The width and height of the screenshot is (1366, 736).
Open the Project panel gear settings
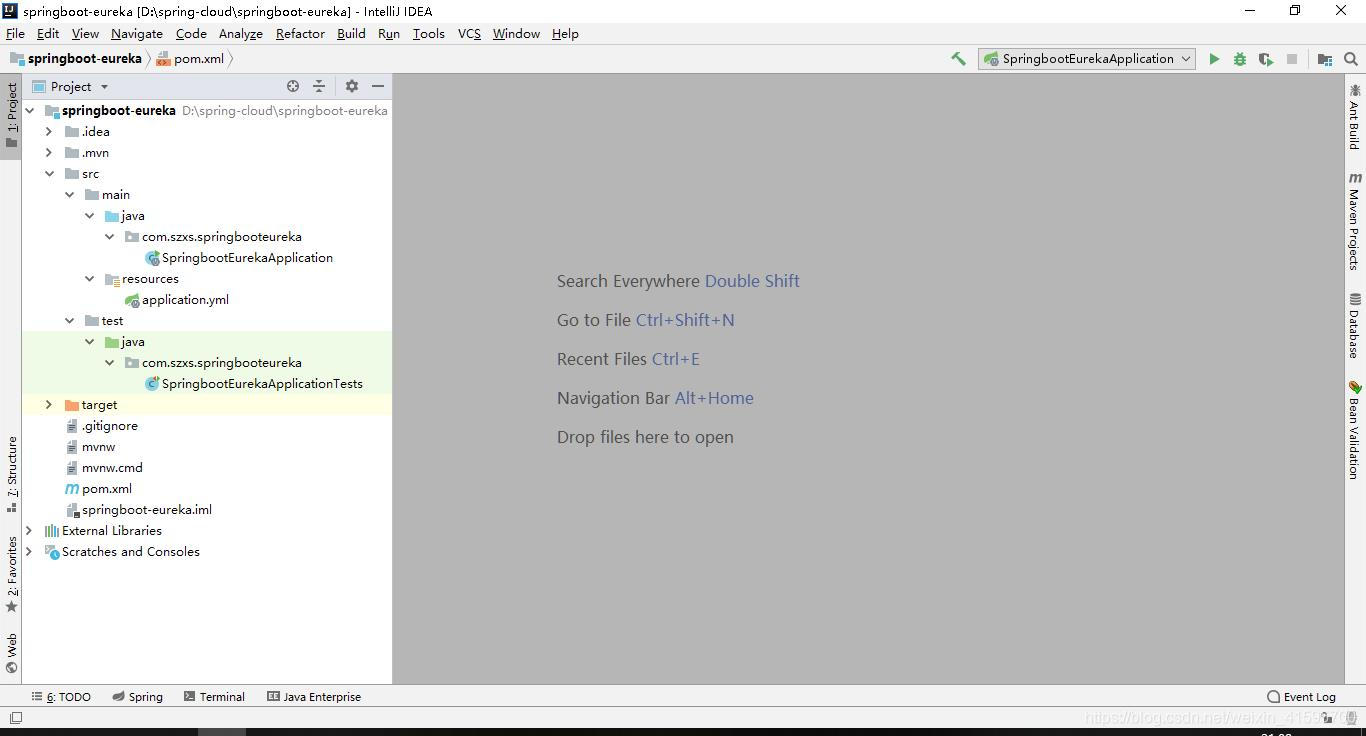pyautogui.click(x=352, y=87)
